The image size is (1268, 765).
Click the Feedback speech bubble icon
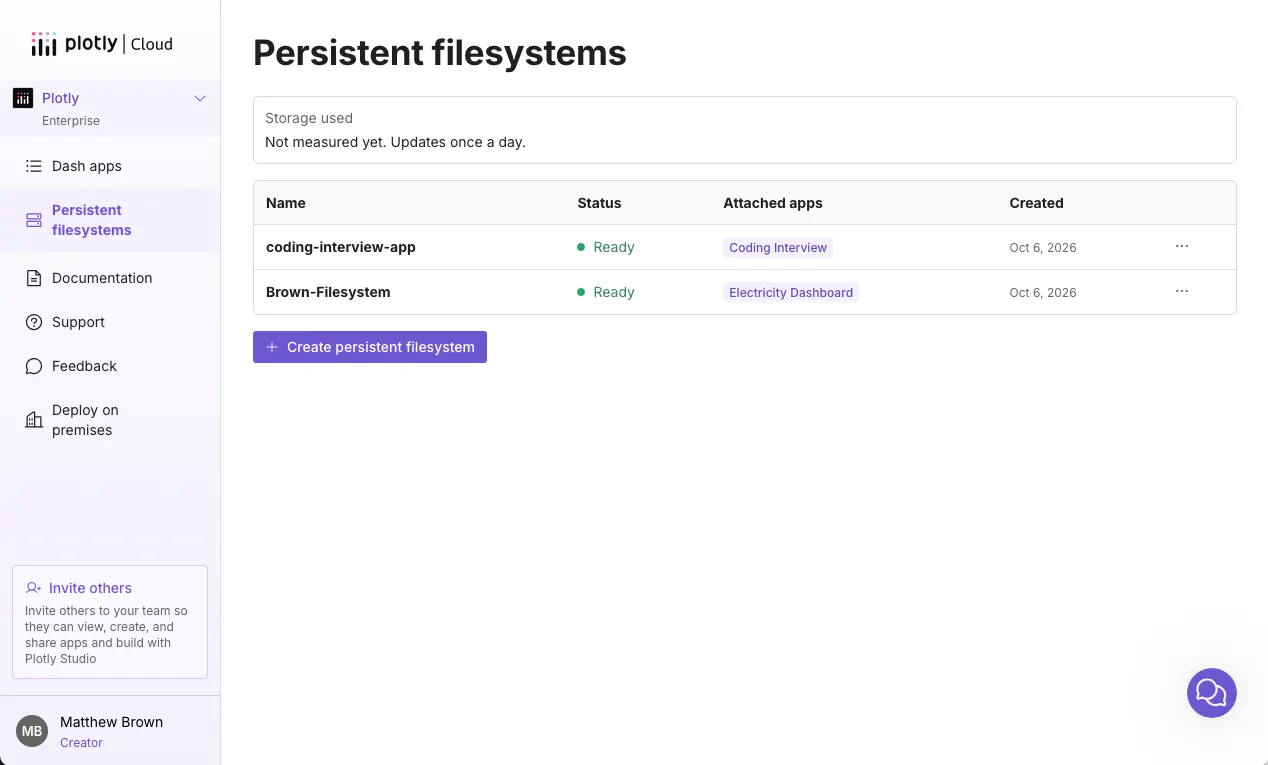[34, 366]
